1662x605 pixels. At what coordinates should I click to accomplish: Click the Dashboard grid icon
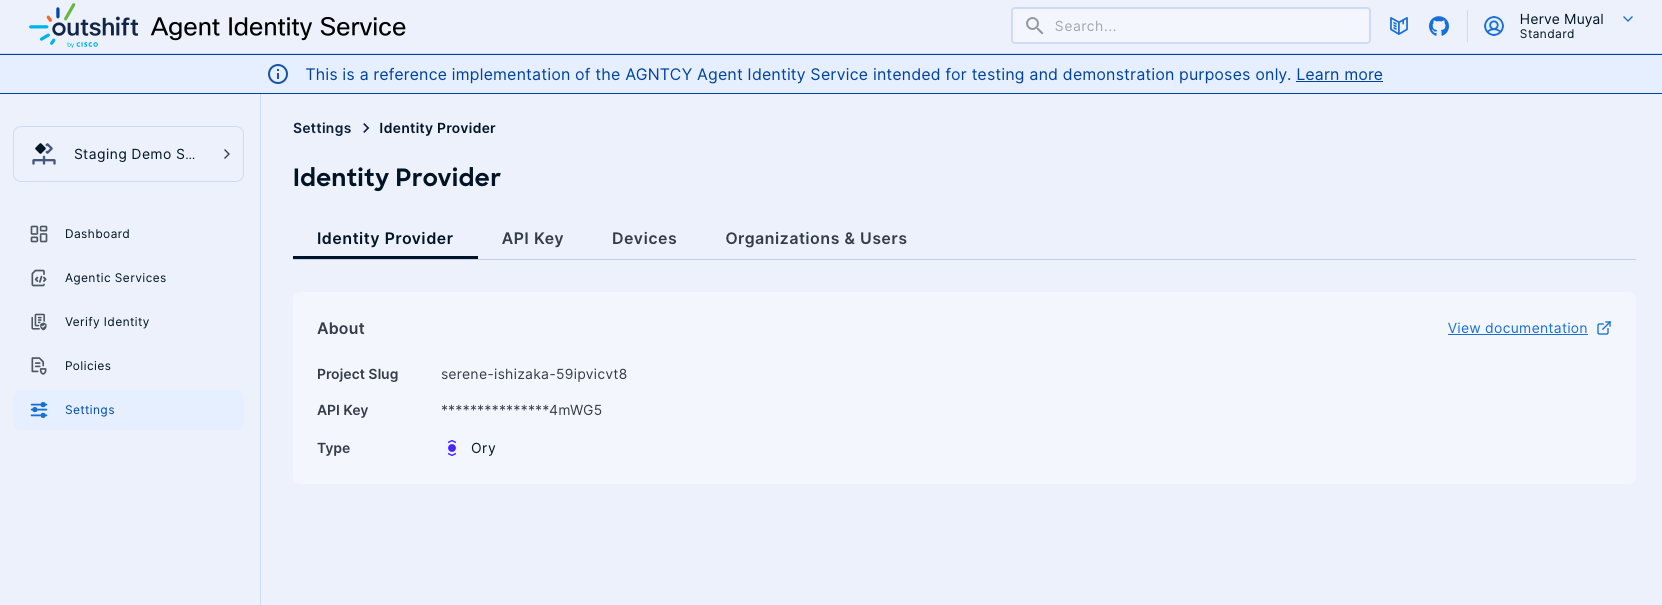point(39,234)
